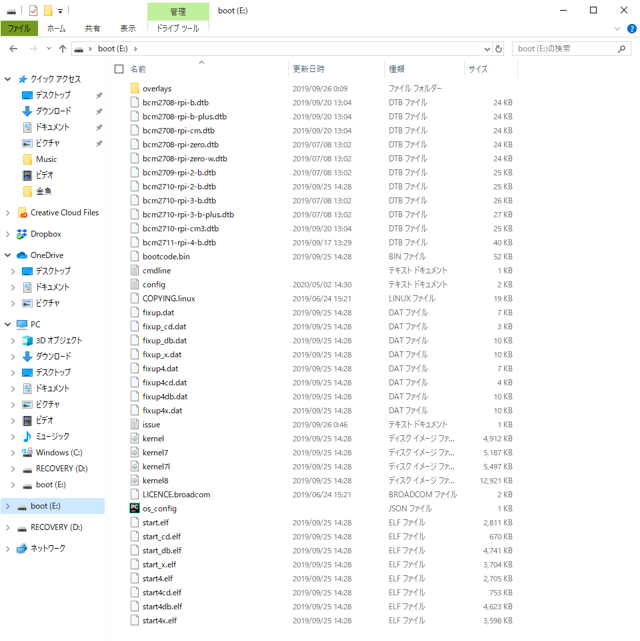Click the kernel disk image icon
The width and height of the screenshot is (640, 641).
pyautogui.click(x=134, y=438)
